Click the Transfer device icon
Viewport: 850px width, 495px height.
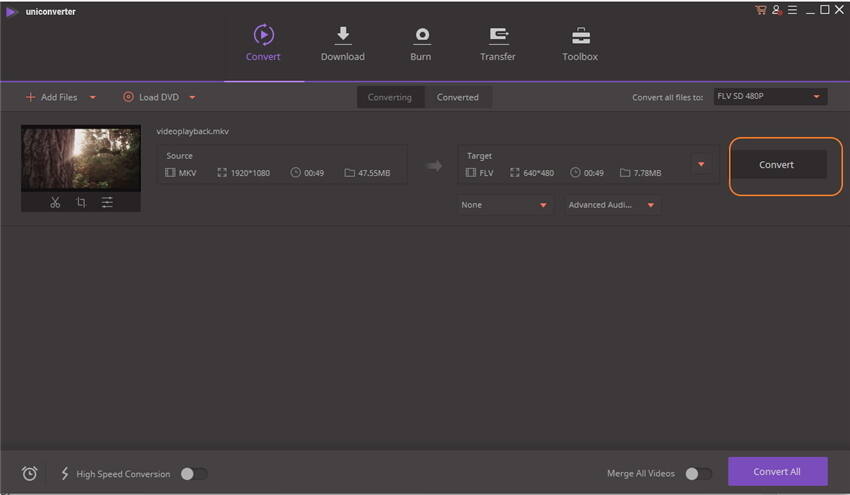pos(499,35)
